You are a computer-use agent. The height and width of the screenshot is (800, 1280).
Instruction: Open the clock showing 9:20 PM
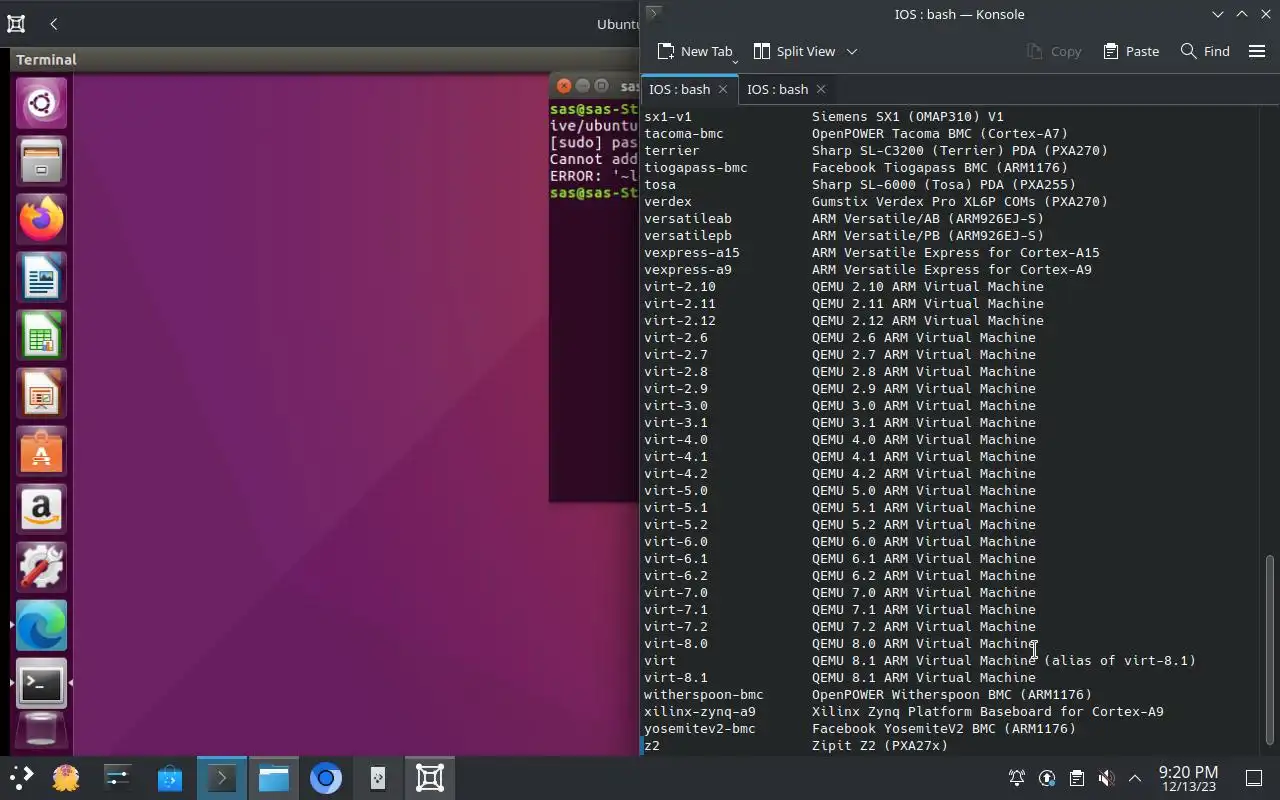point(1188,778)
